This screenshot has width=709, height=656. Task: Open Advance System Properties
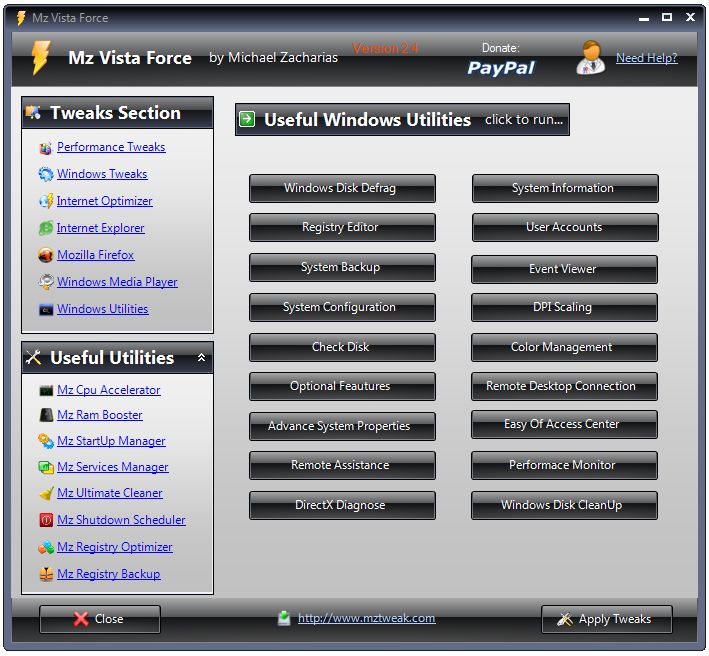coord(342,426)
